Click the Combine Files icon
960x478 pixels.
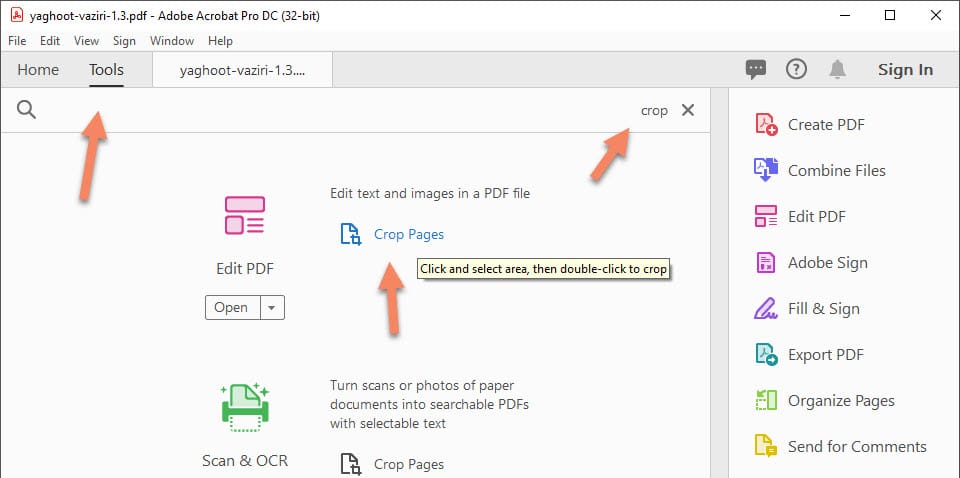766,170
